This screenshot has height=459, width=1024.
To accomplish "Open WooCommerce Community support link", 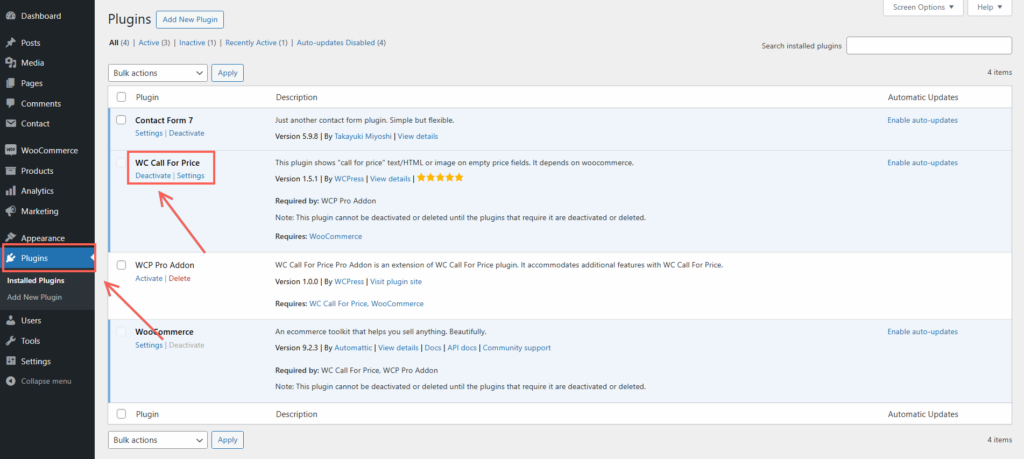I will pos(517,348).
